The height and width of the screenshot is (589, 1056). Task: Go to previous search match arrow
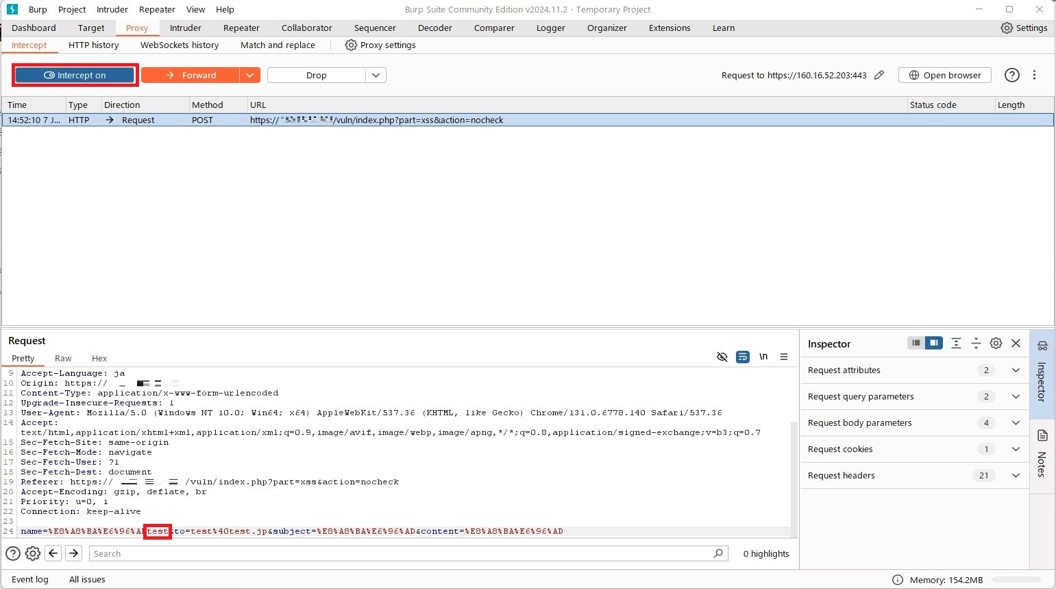[x=53, y=553]
